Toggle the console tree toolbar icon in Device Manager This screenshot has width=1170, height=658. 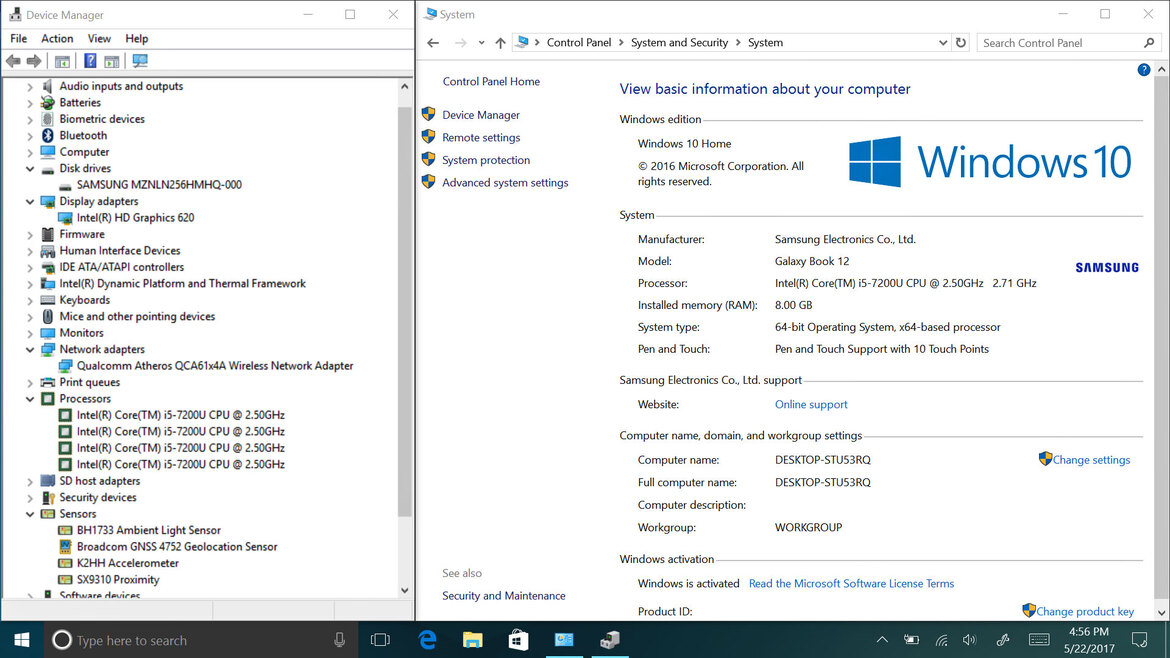pyautogui.click(x=63, y=61)
